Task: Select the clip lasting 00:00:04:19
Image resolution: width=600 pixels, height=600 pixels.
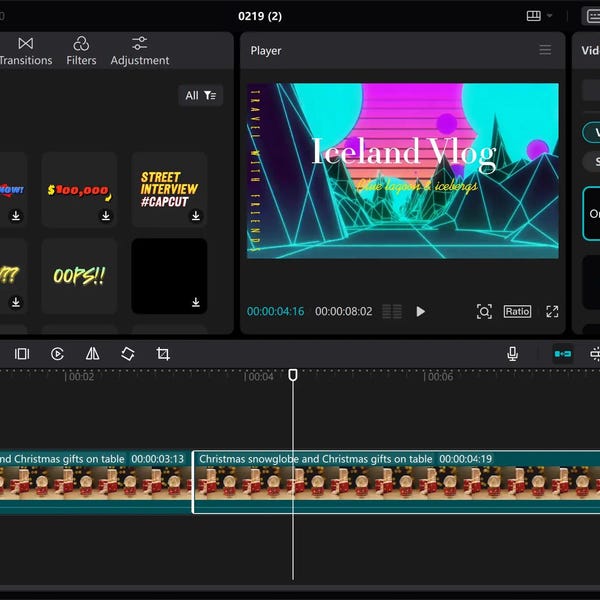Action: point(396,483)
